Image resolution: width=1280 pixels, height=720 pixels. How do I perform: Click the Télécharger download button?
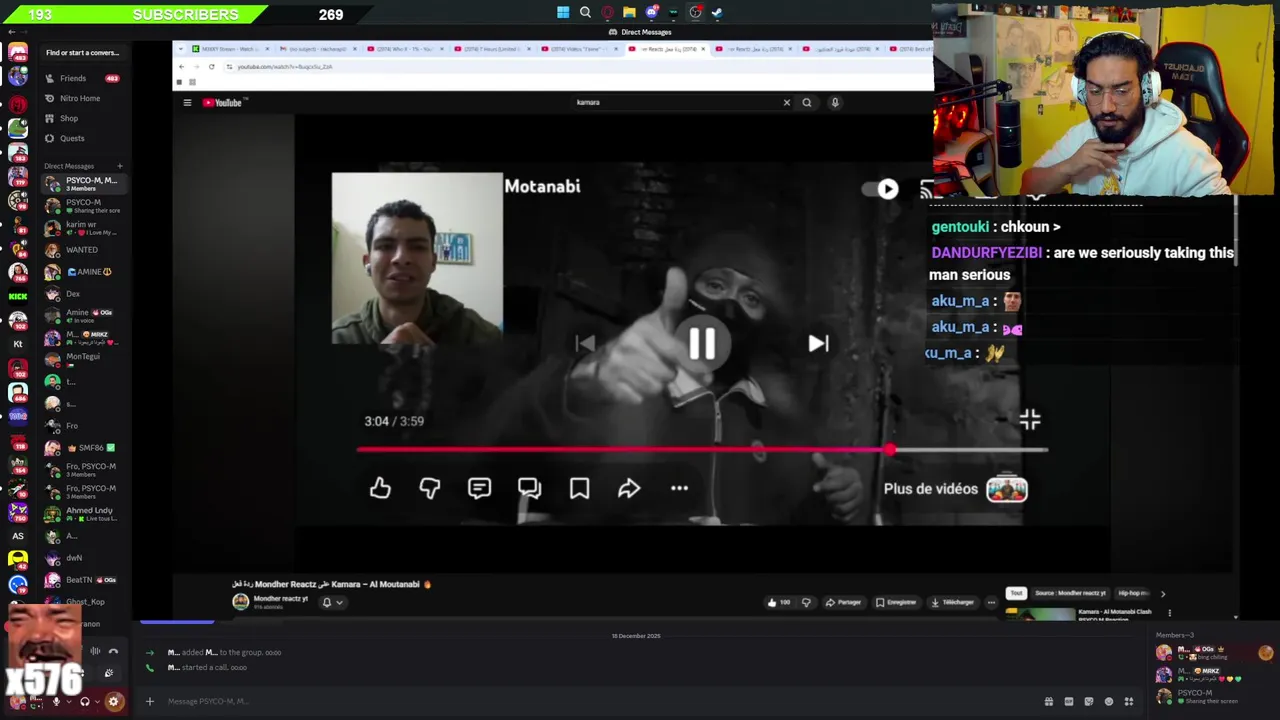[x=953, y=602]
